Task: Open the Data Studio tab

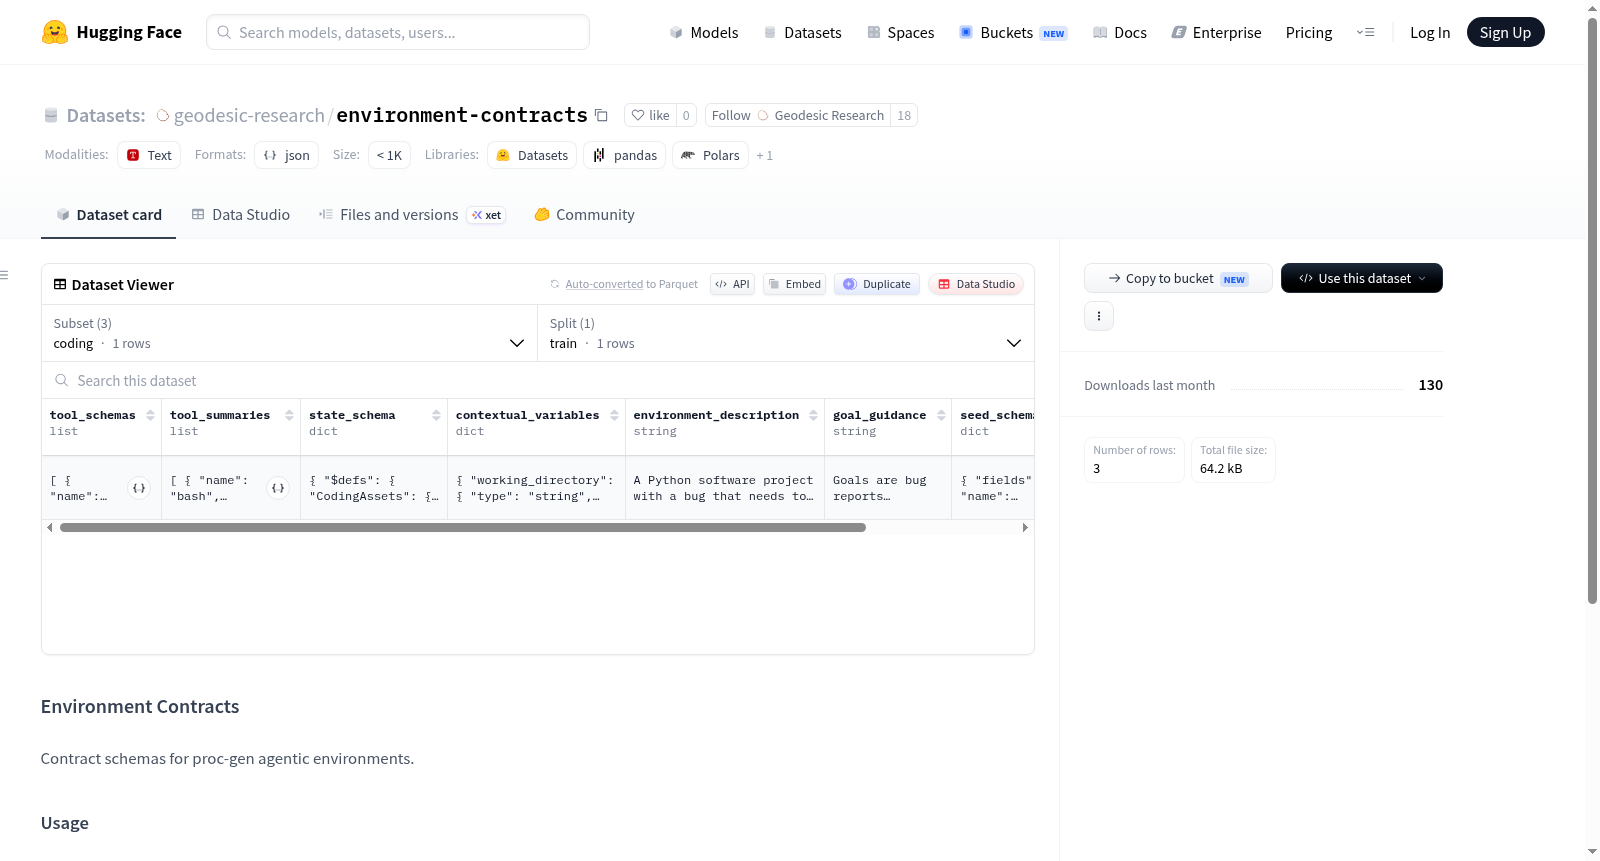Action: pos(241,215)
